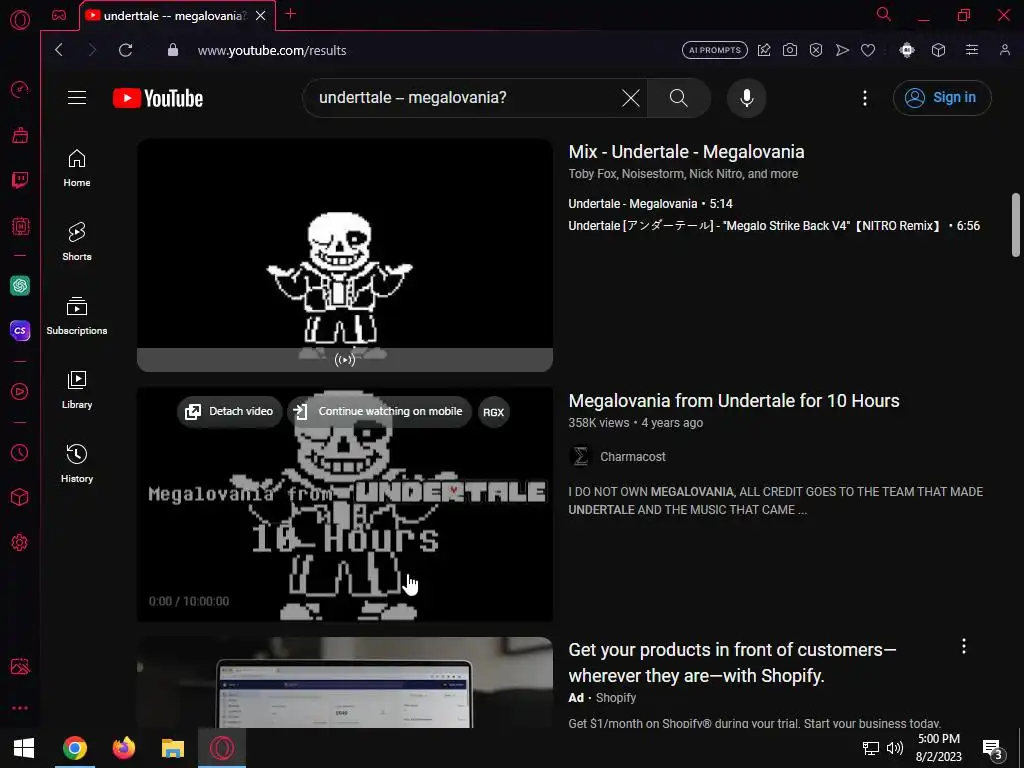
Task: Launch Chrome from taskbar
Action: click(x=74, y=748)
